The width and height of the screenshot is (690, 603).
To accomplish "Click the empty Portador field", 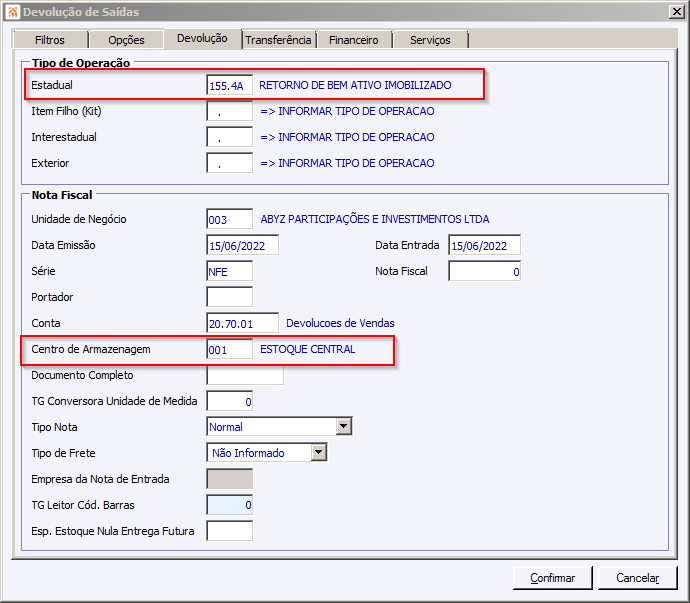I will tap(230, 297).
